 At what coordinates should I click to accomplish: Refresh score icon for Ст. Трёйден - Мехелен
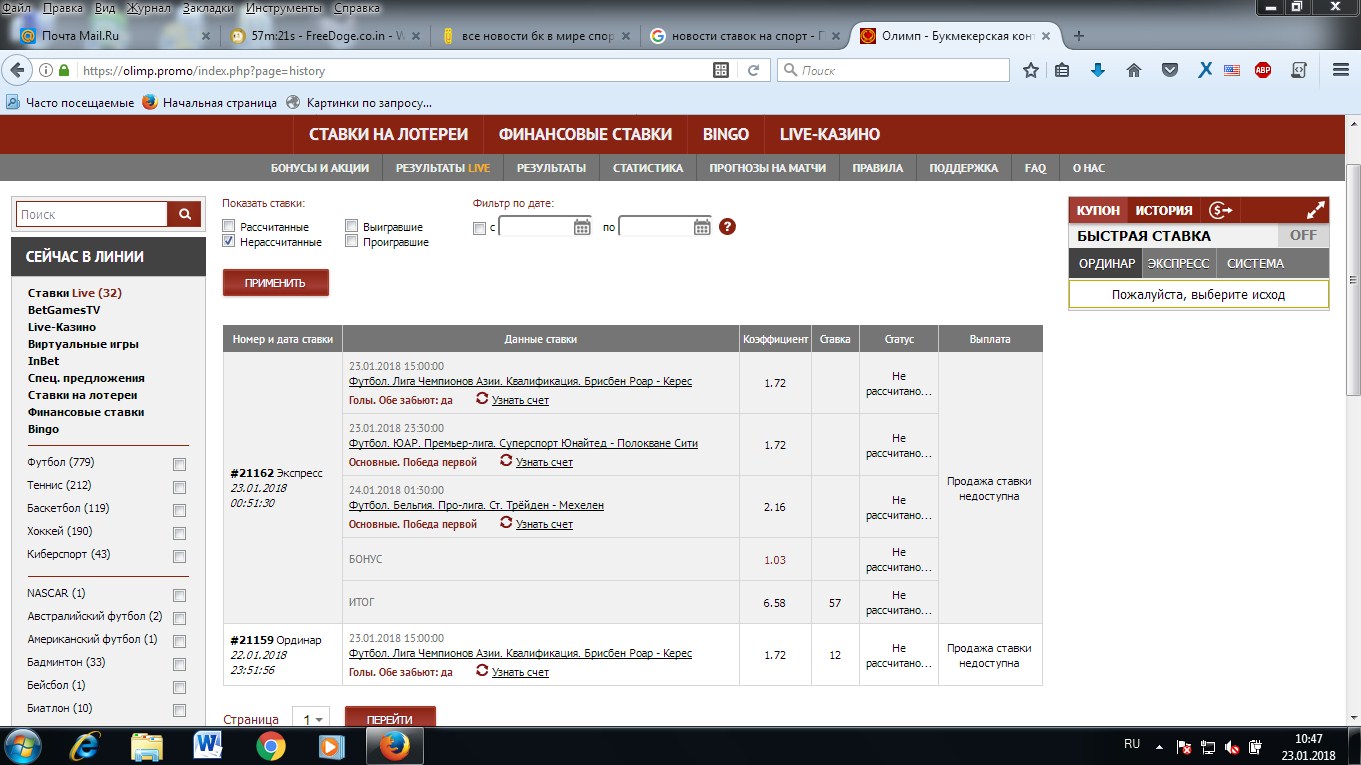pyautogui.click(x=506, y=523)
